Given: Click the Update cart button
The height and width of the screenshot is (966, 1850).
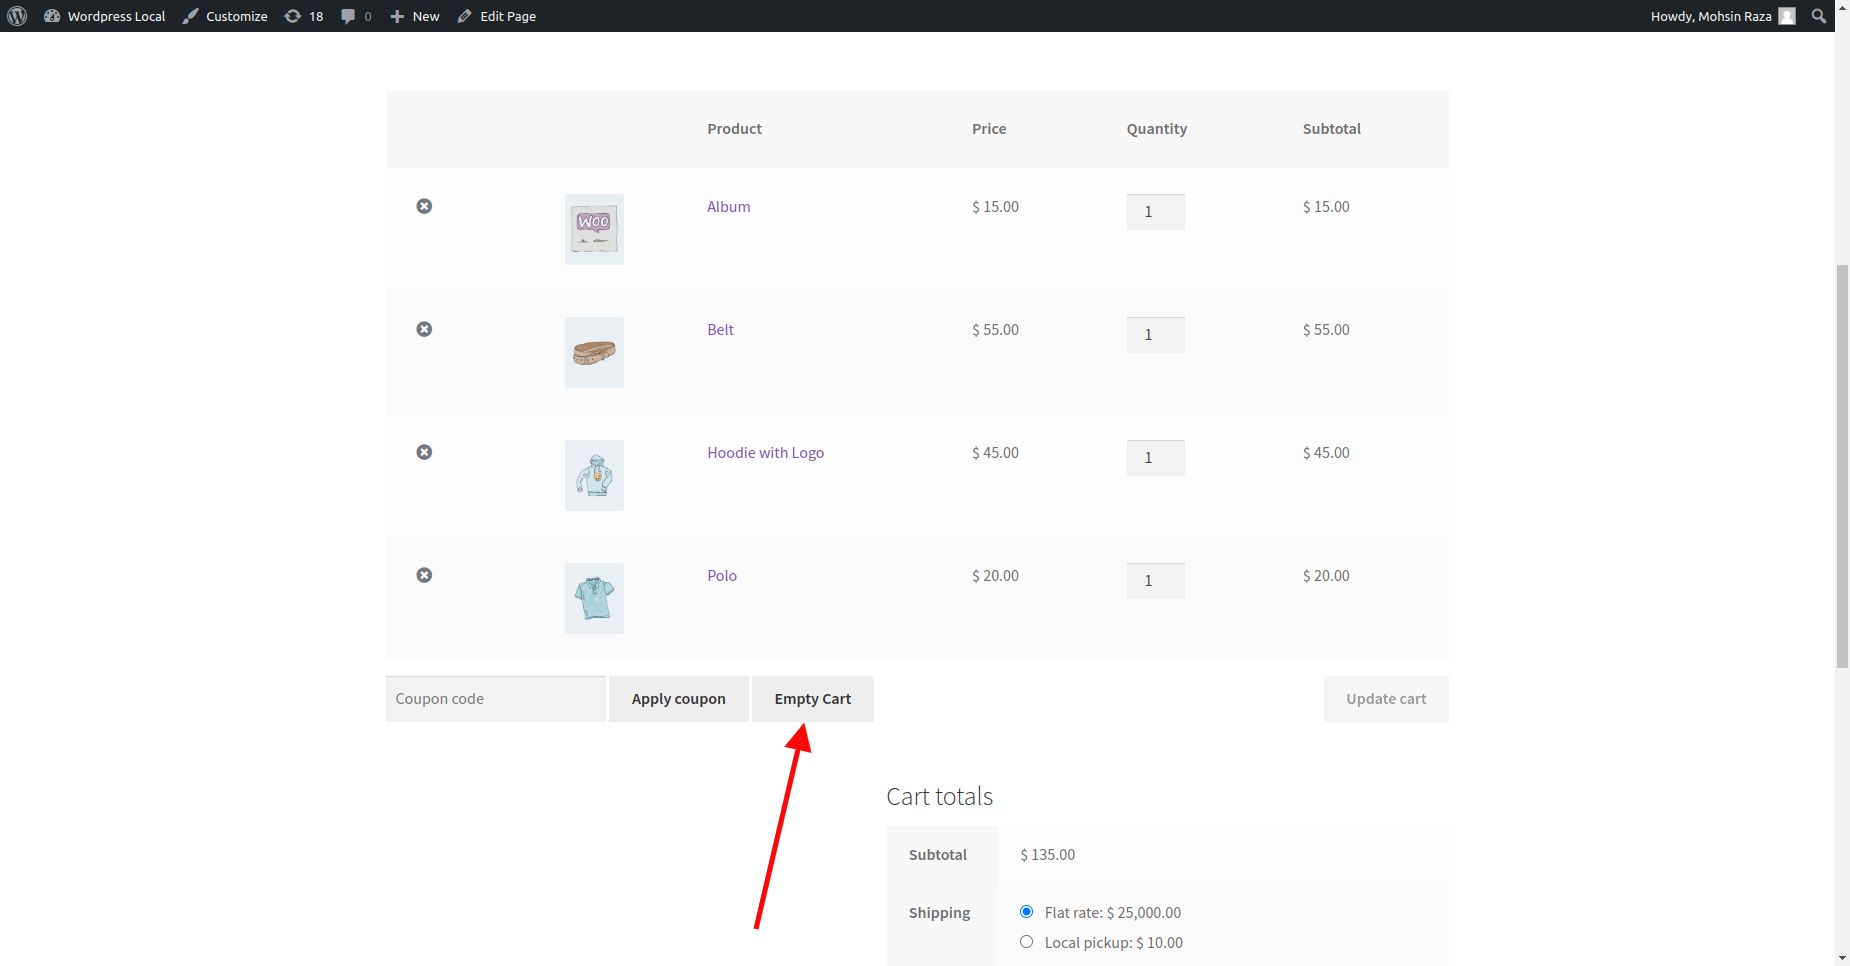Looking at the screenshot, I should pyautogui.click(x=1386, y=699).
